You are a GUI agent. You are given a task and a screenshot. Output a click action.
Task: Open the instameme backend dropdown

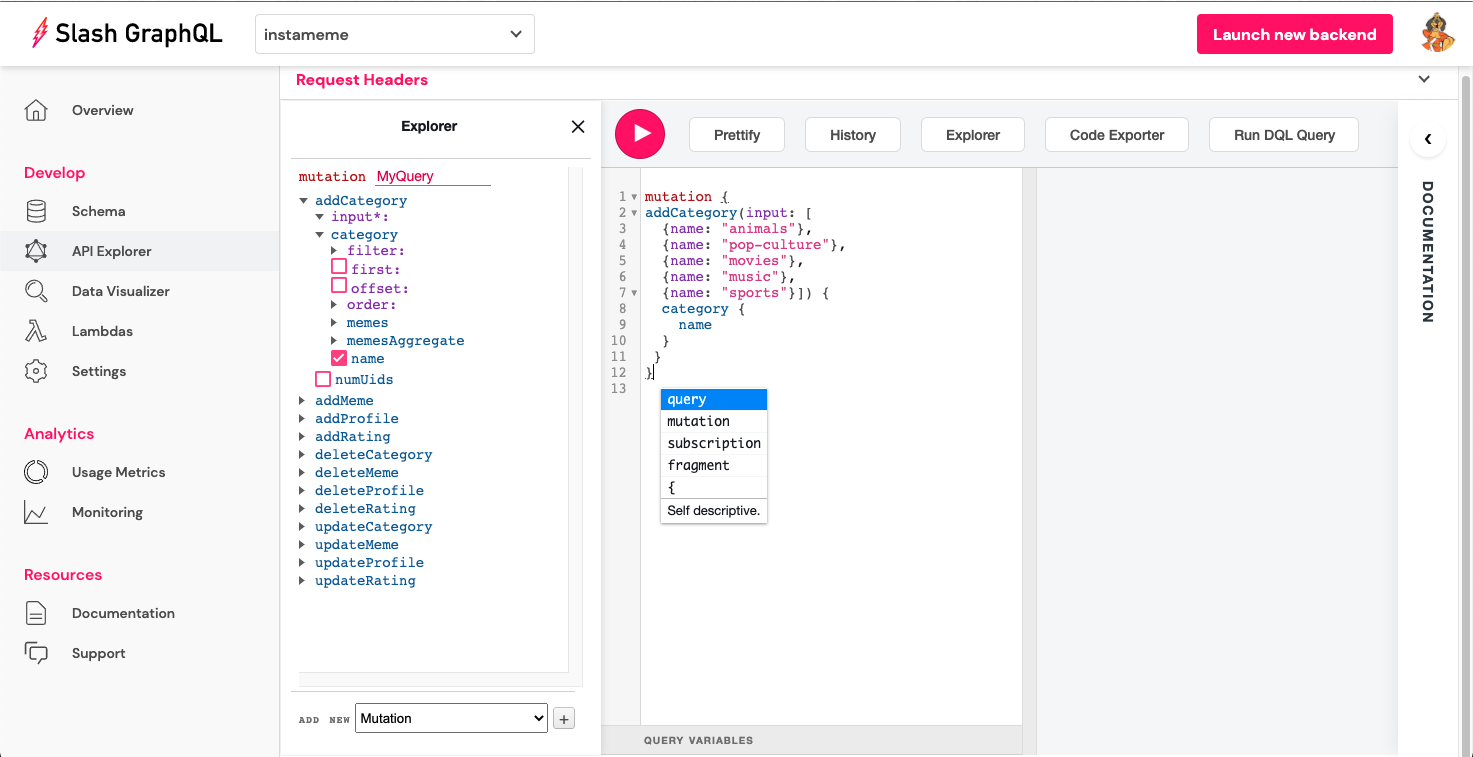[x=394, y=34]
